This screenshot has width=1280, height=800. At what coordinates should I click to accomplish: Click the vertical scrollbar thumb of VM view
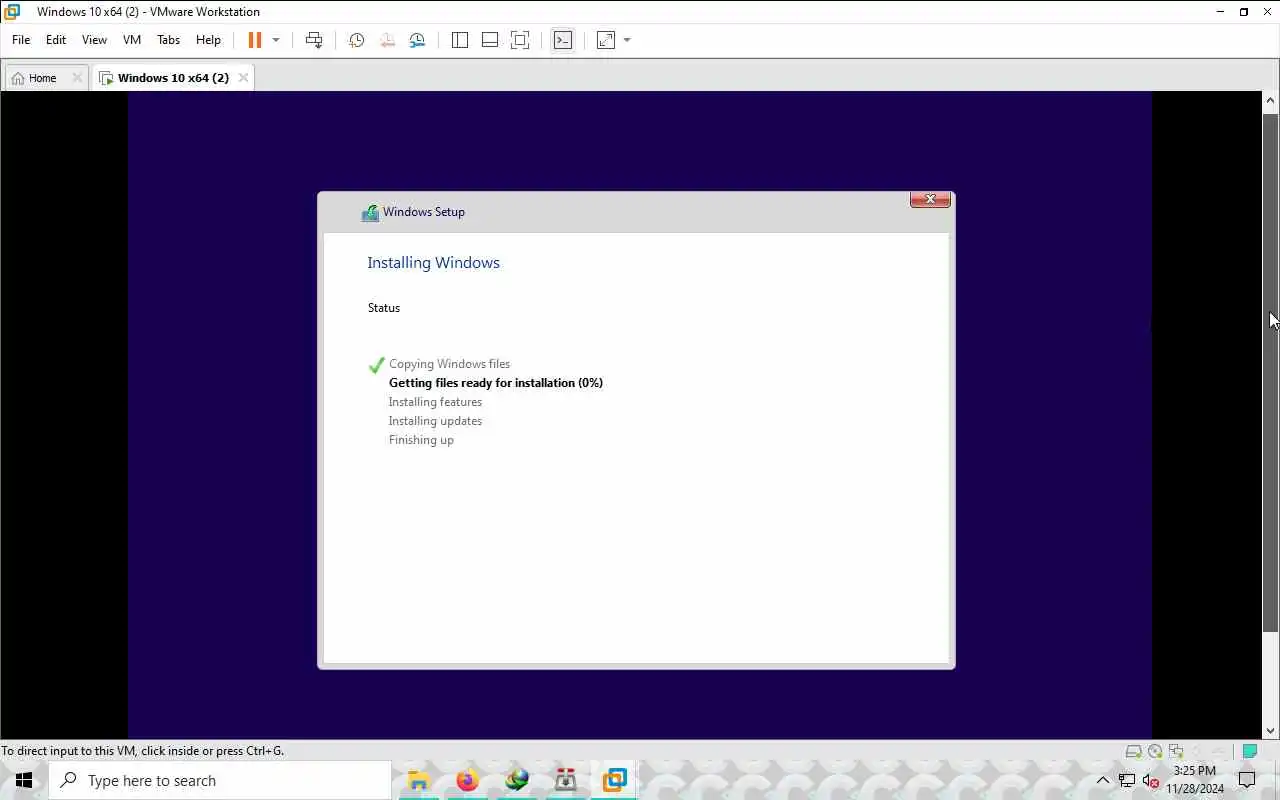[x=1270, y=372]
